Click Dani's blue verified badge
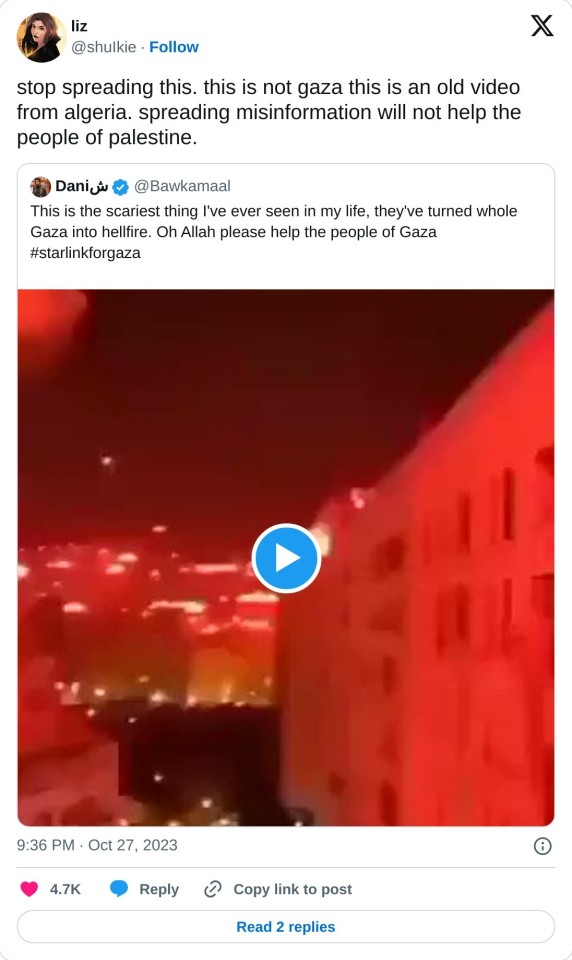Image resolution: width=572 pixels, height=960 pixels. [121, 187]
